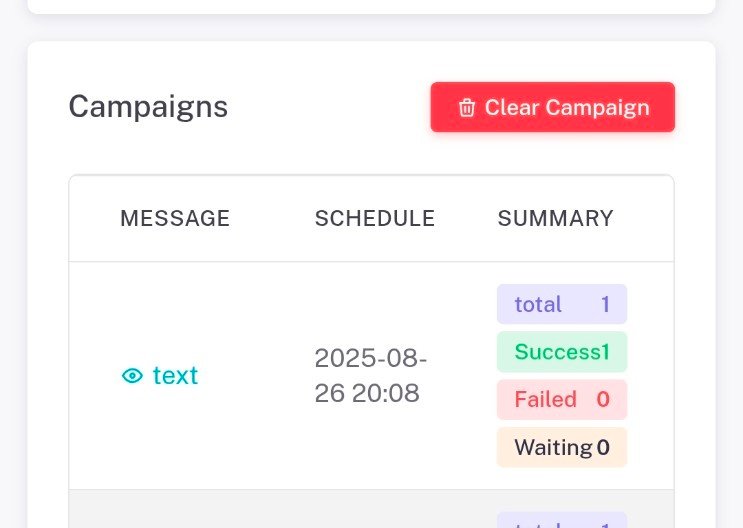Click the green Success badge
This screenshot has width=743, height=528.
pos(561,352)
